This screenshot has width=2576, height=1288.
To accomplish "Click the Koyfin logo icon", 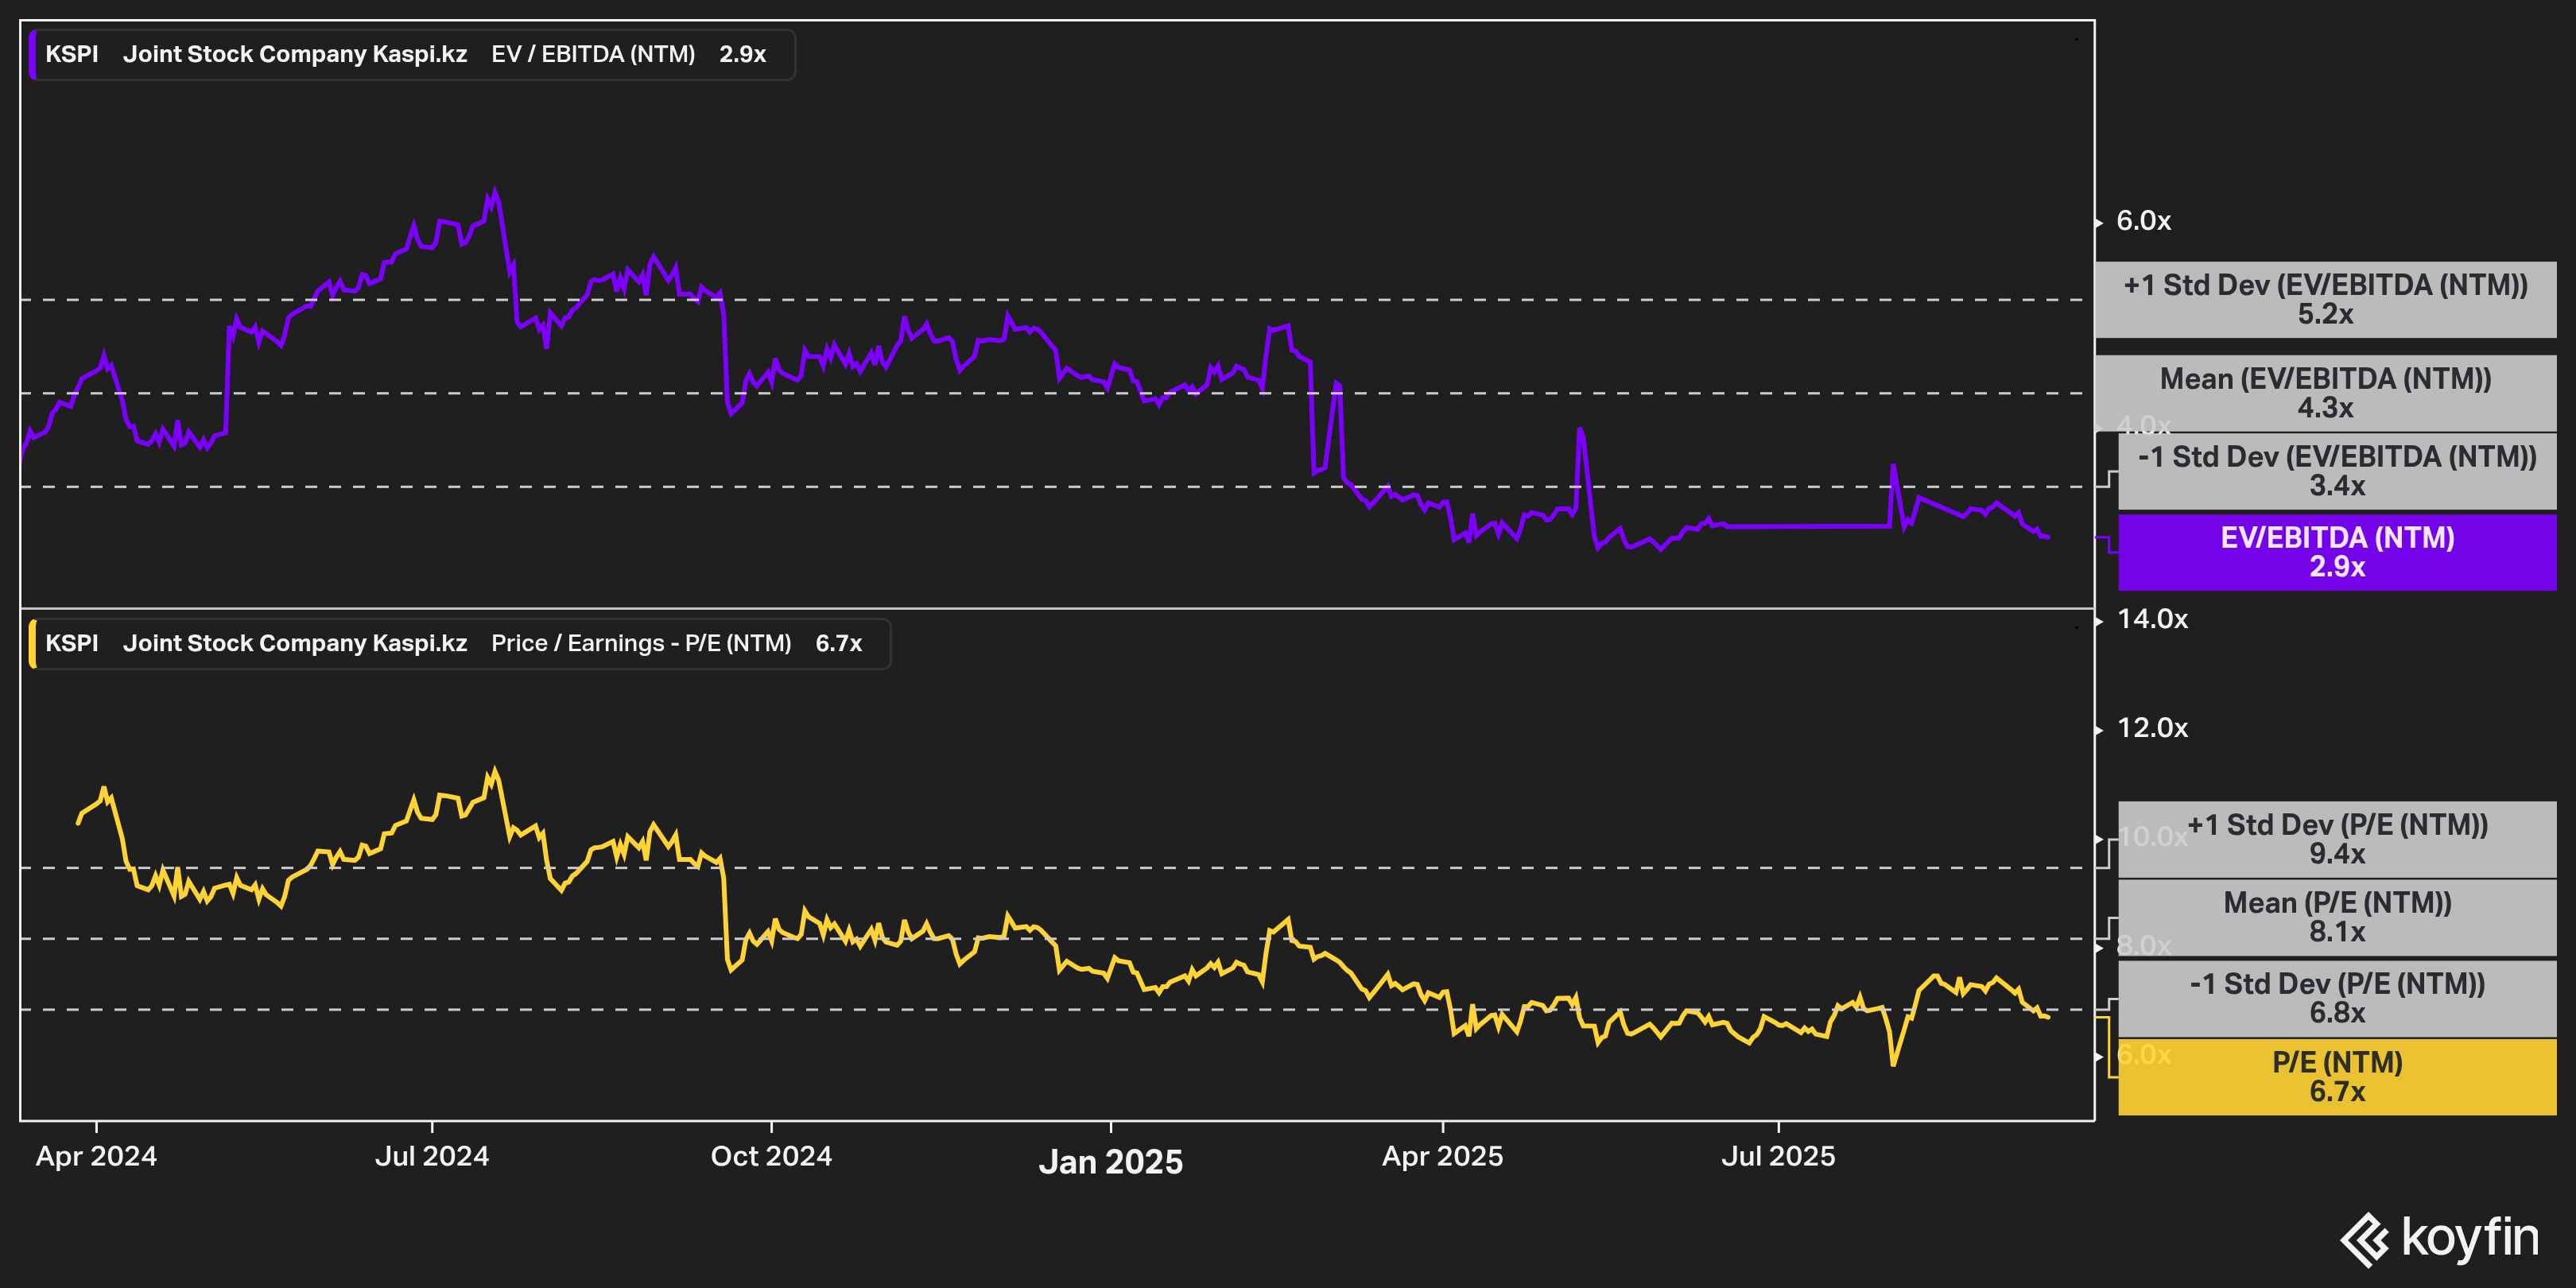I will (x=2365, y=1240).
